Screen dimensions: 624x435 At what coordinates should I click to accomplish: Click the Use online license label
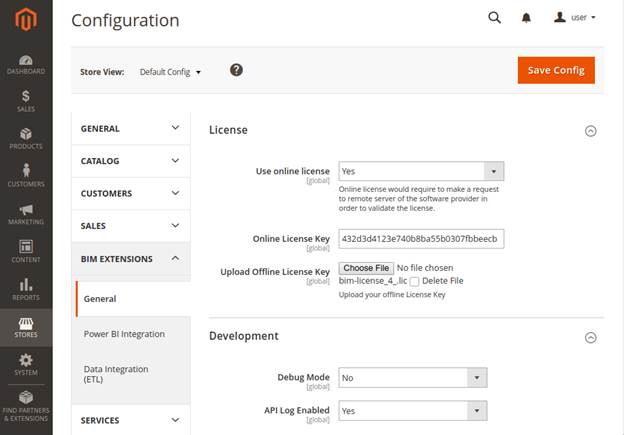tap(292, 171)
